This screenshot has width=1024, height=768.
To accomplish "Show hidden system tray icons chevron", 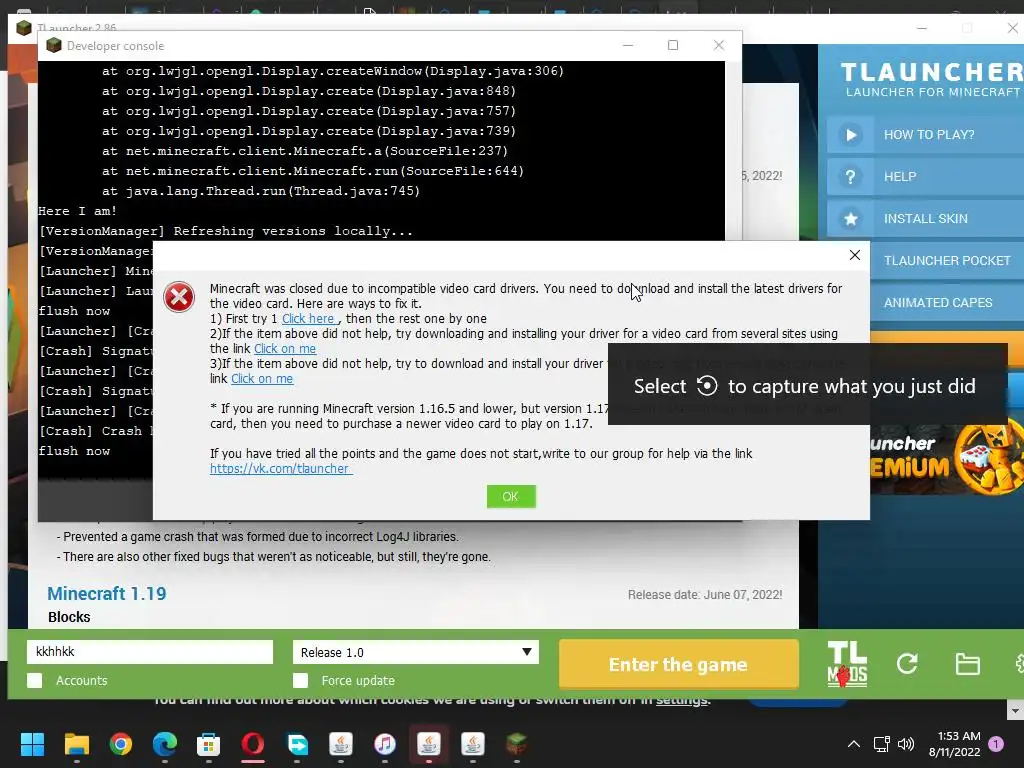I will [854, 744].
